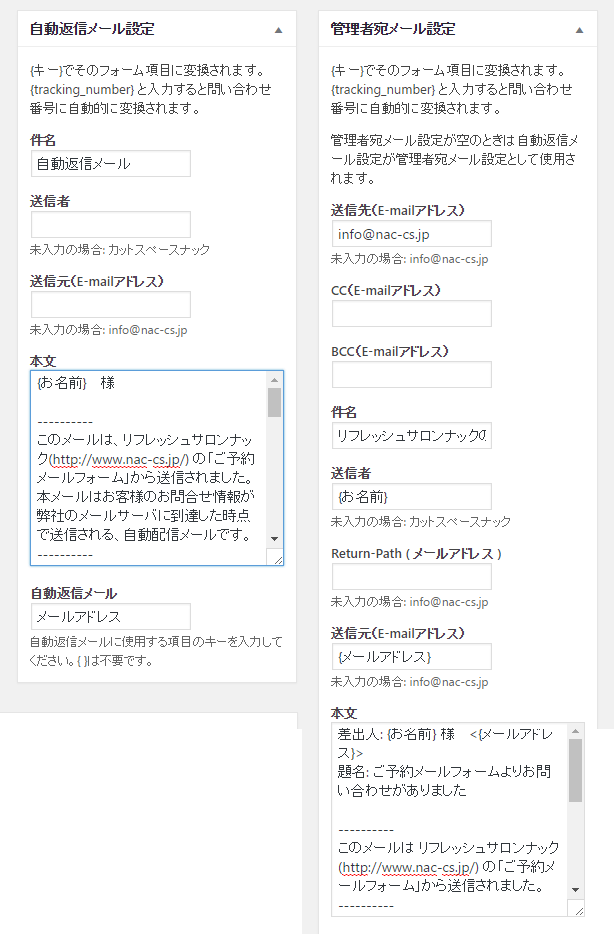Click the resize handle of auto-reply 本文 textarea
Screen dimensions: 614x934
point(276,558)
